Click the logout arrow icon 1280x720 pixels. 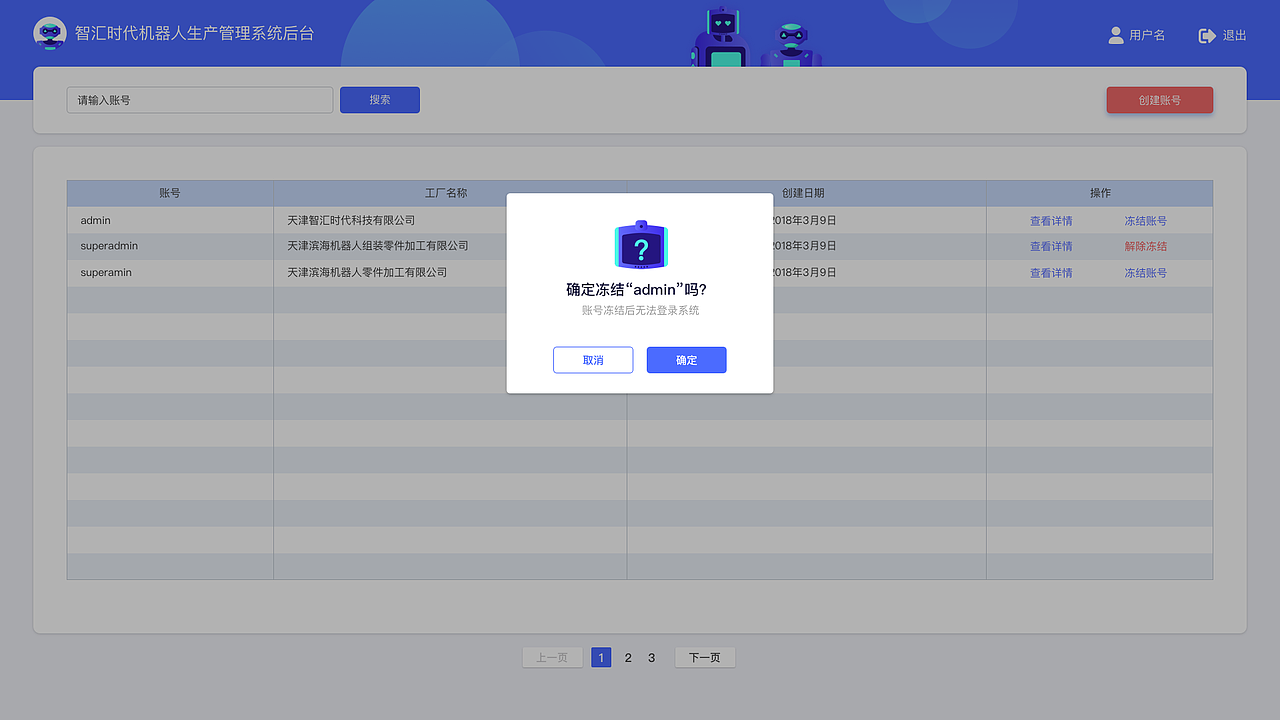pyautogui.click(x=1207, y=35)
